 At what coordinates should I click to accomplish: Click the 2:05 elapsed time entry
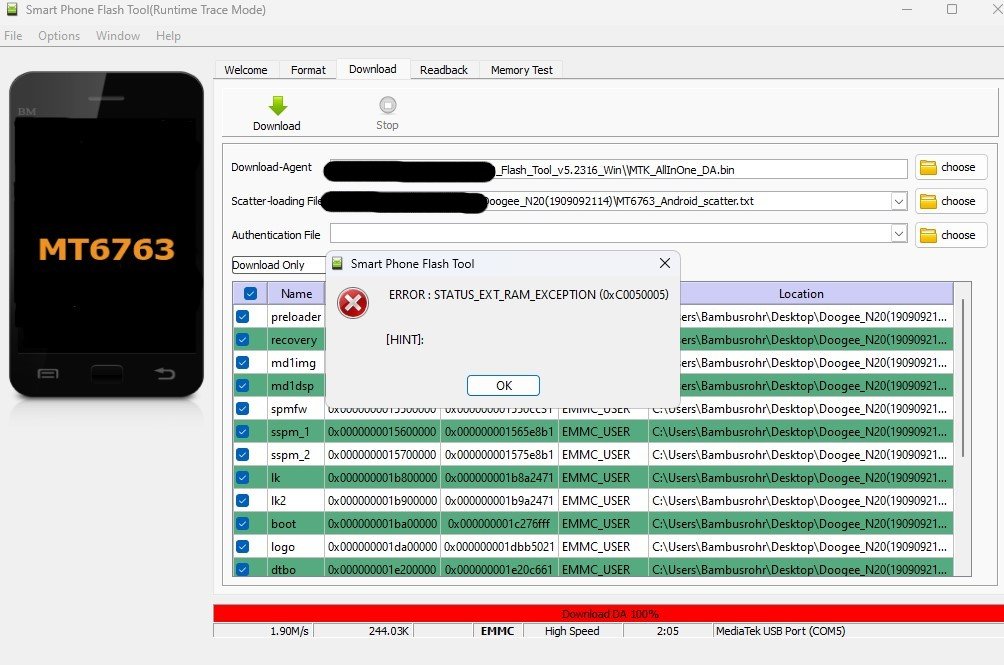point(667,631)
